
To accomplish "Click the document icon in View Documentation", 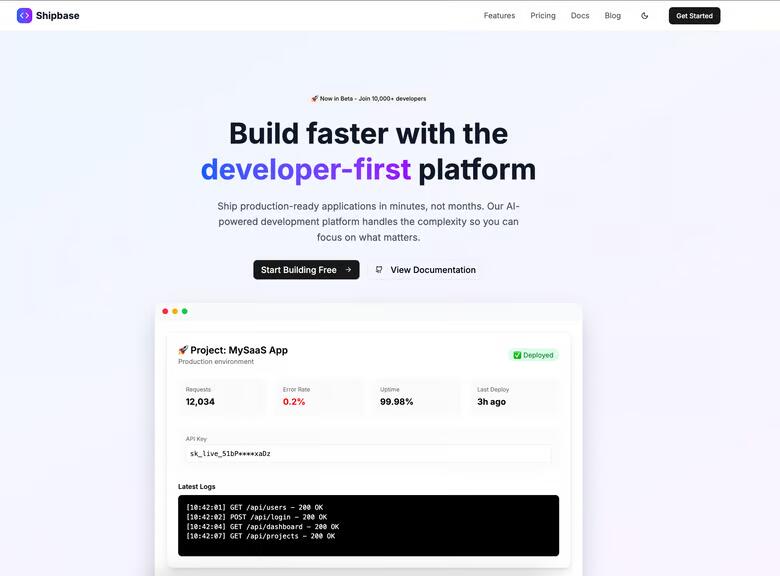I will [379, 270].
